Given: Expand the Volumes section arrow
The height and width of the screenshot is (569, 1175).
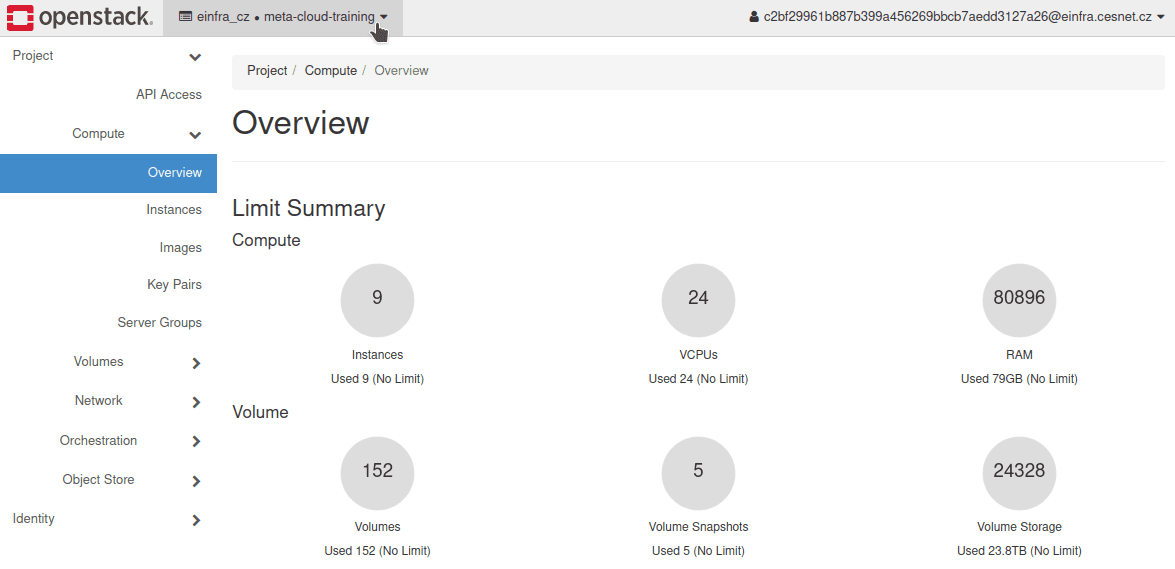Looking at the screenshot, I should (196, 363).
